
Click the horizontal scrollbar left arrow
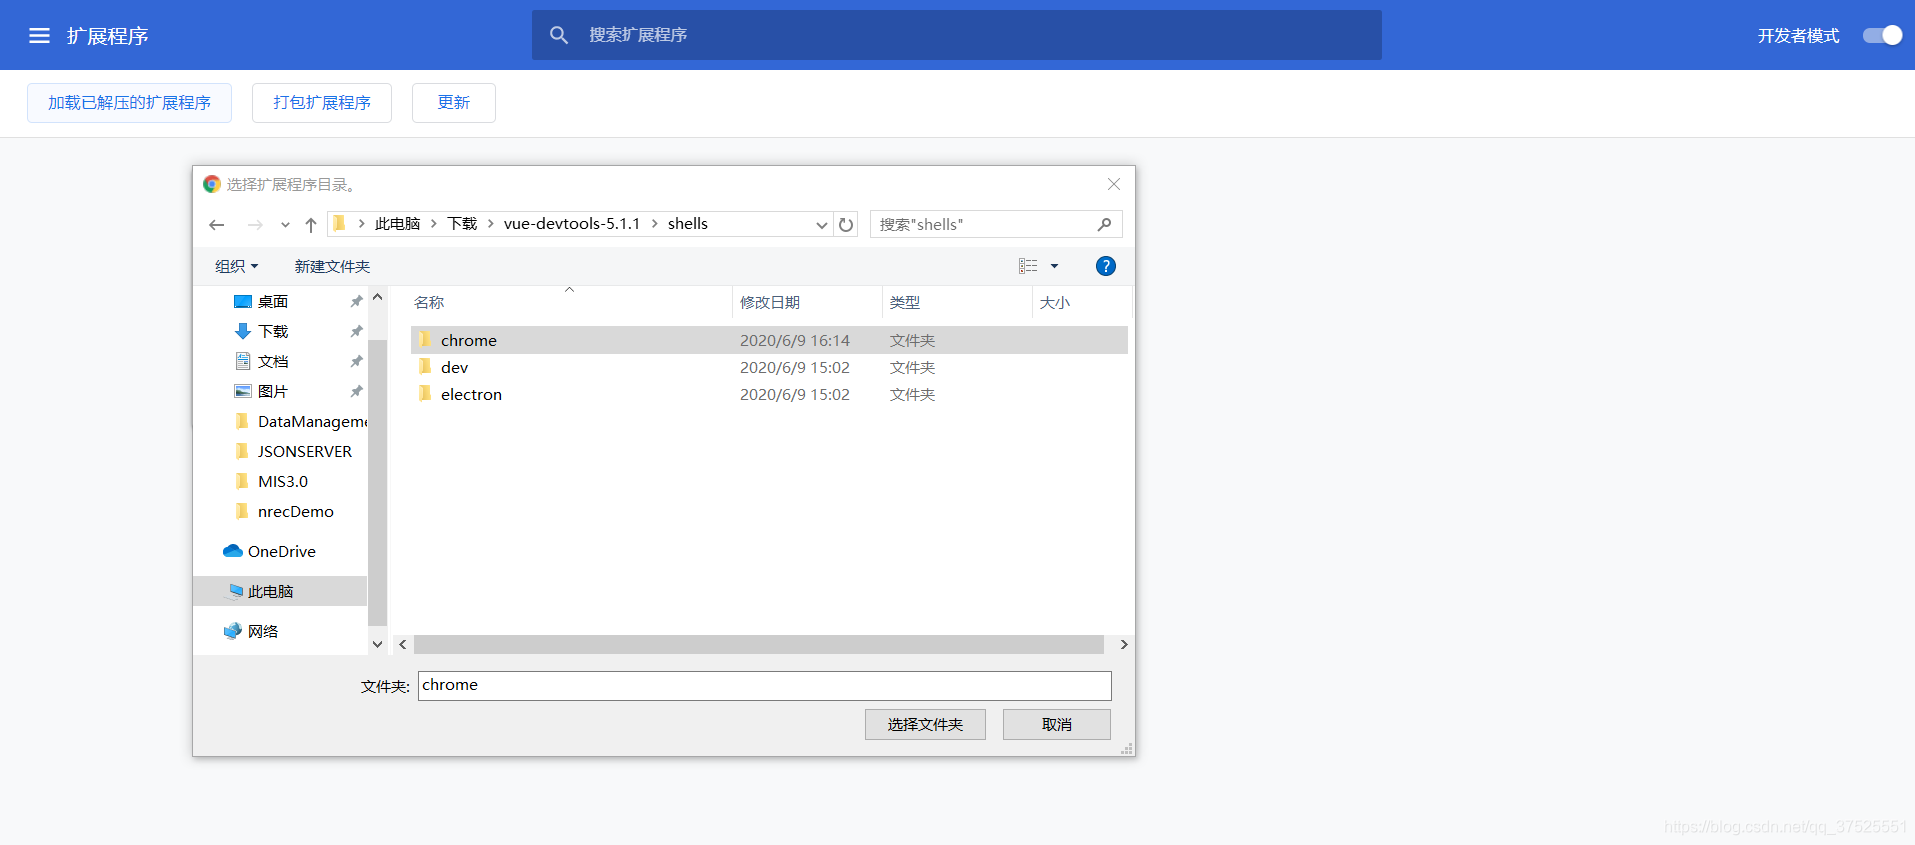pyautogui.click(x=402, y=645)
